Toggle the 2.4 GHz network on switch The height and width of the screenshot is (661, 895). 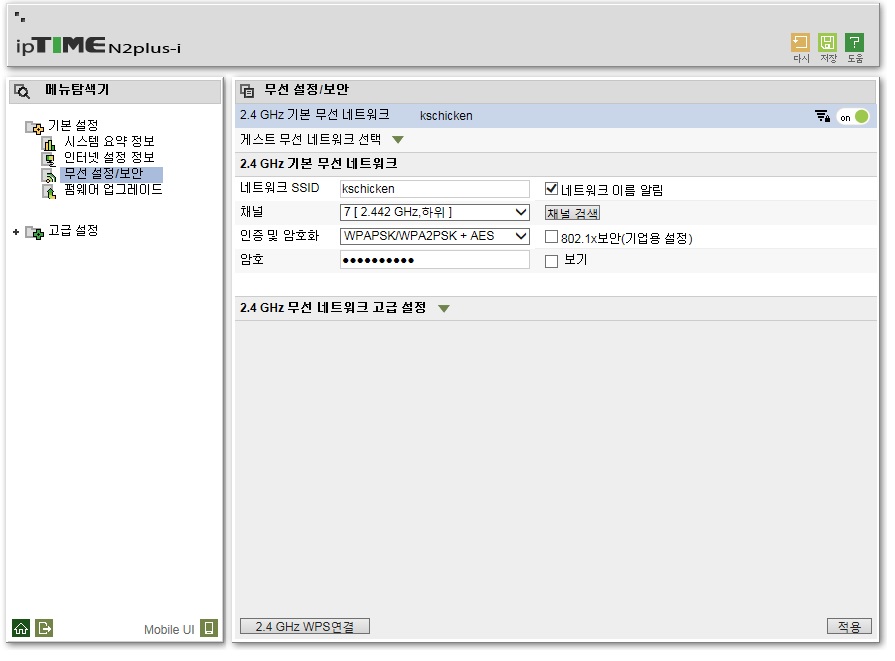pyautogui.click(x=853, y=117)
